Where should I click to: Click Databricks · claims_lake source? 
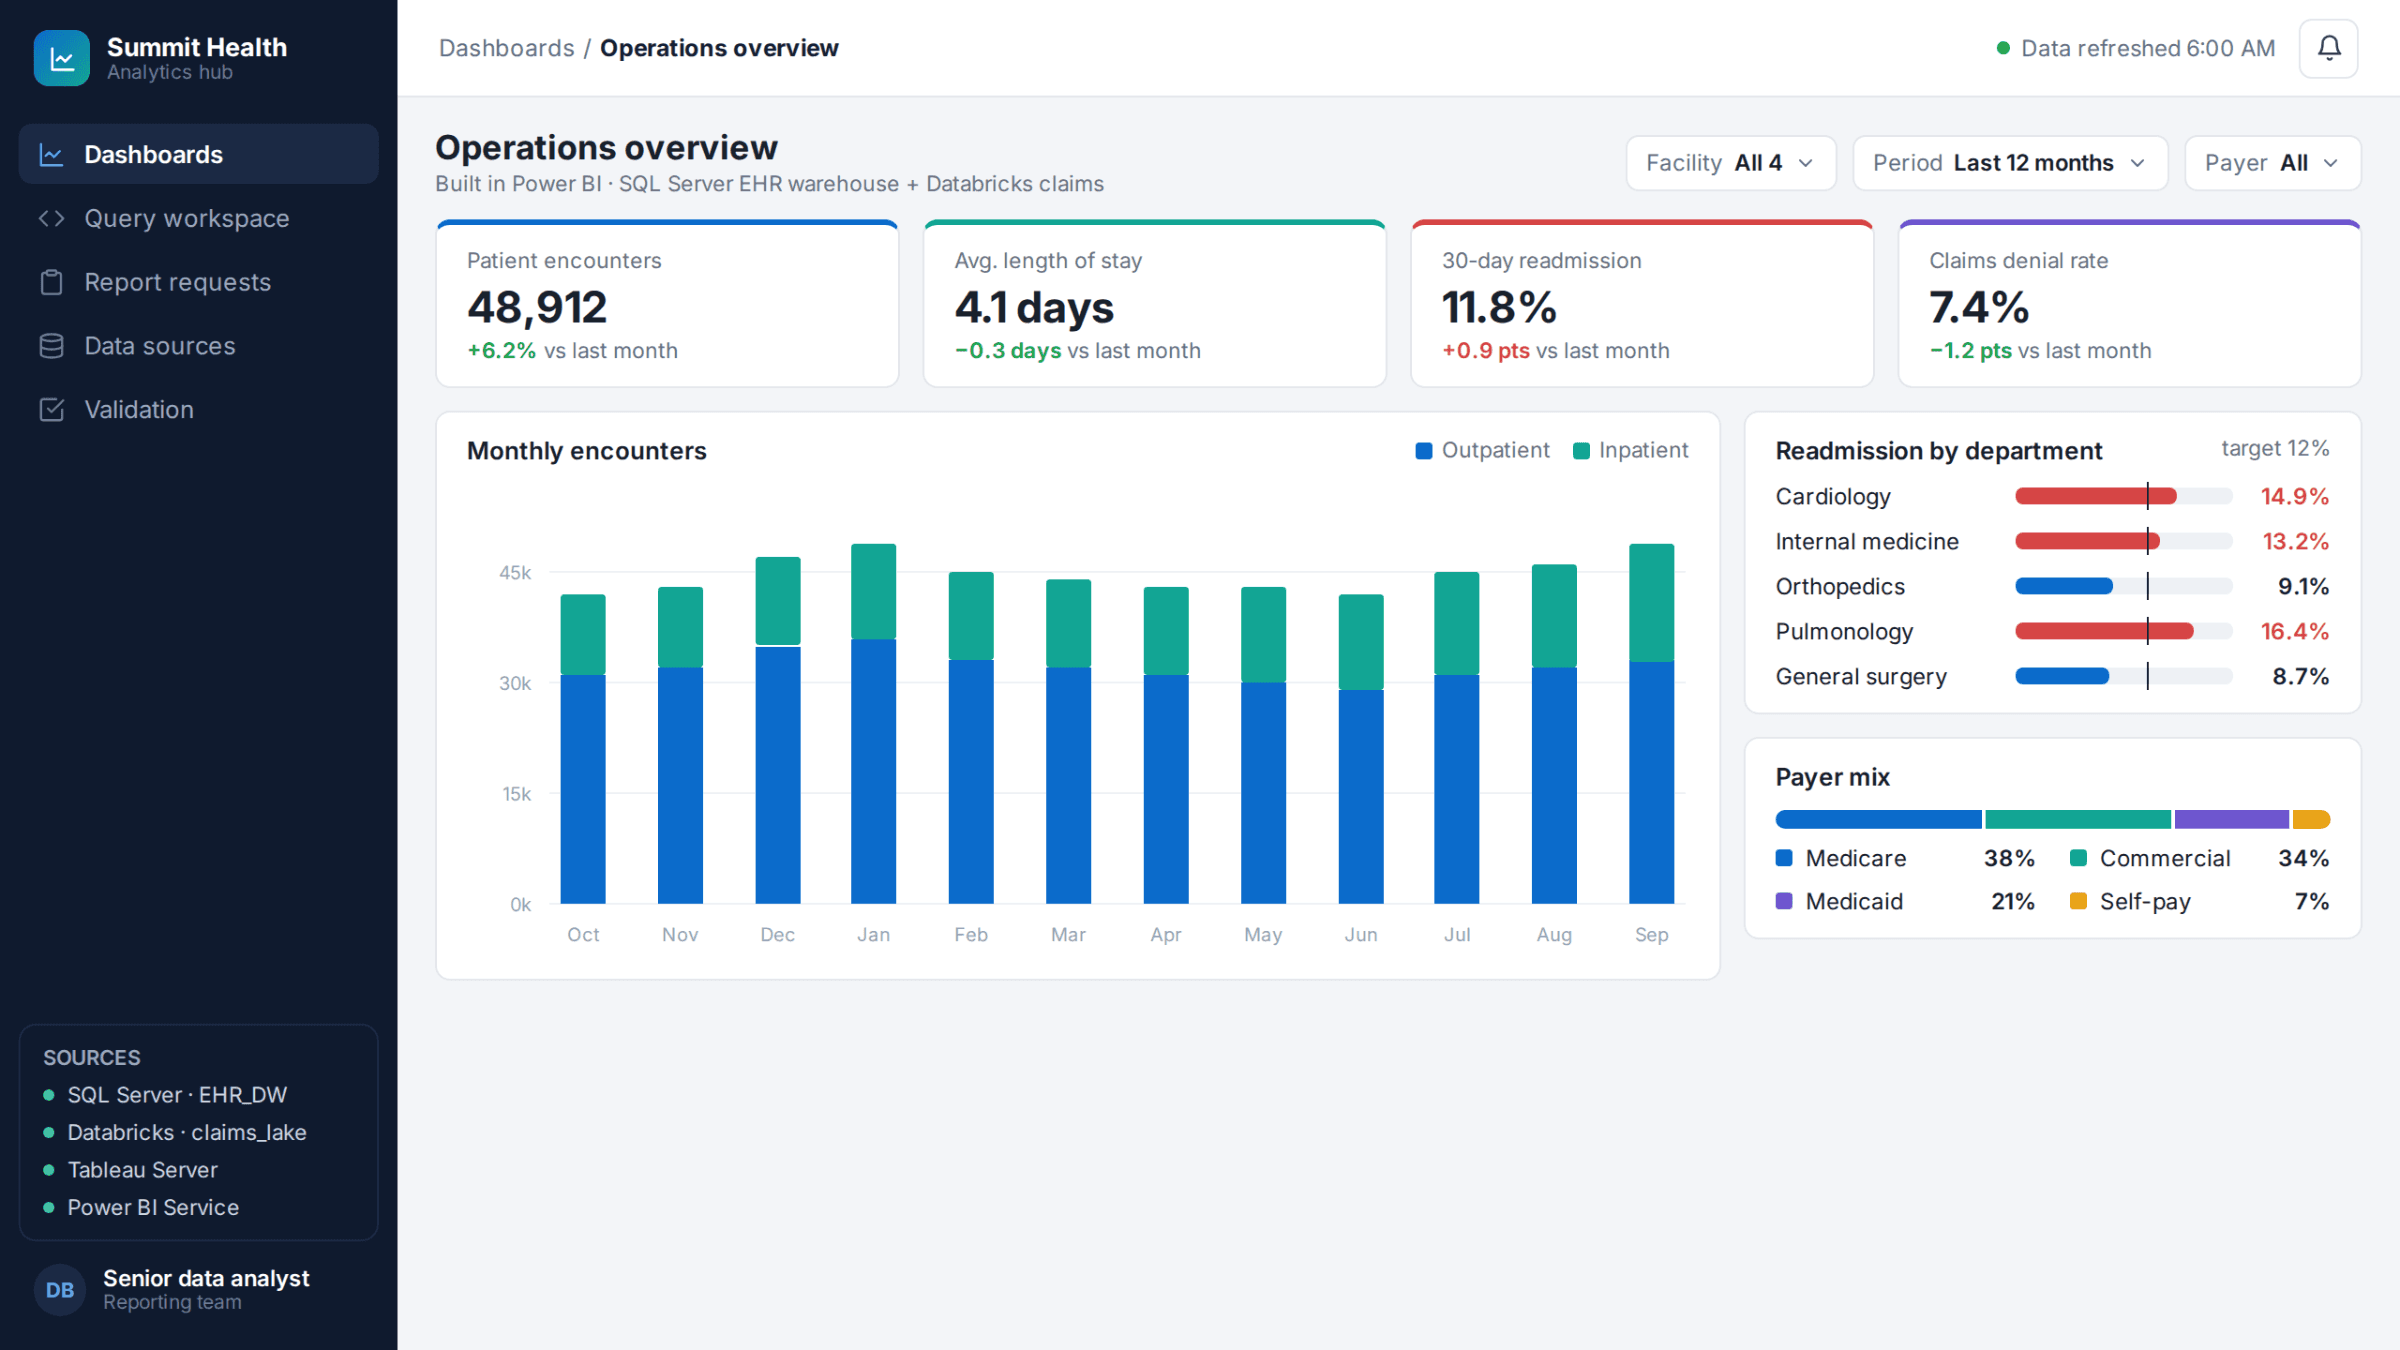tap(187, 1132)
